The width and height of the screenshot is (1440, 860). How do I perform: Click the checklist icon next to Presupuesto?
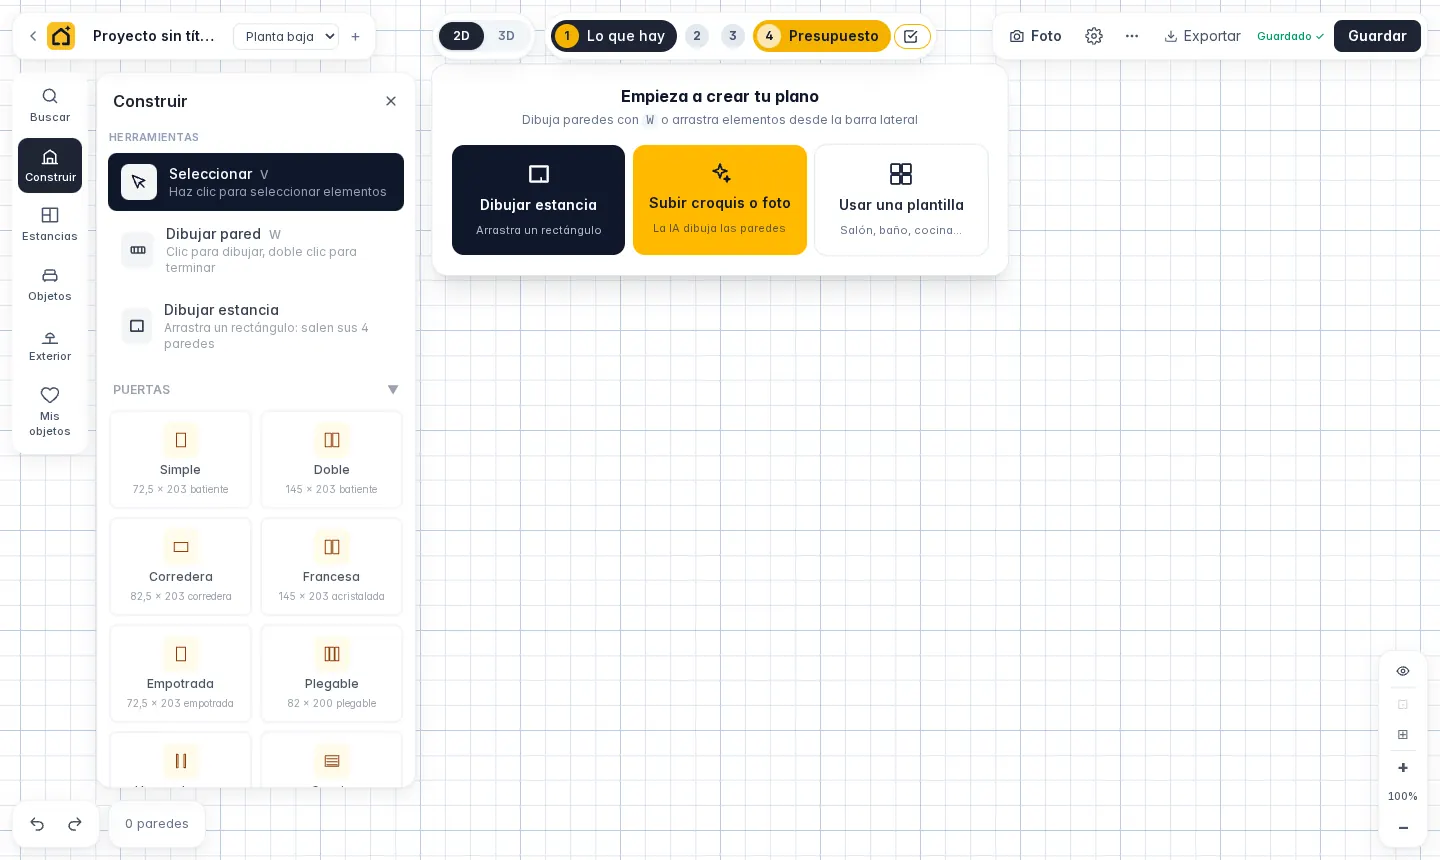pyautogui.click(x=911, y=36)
